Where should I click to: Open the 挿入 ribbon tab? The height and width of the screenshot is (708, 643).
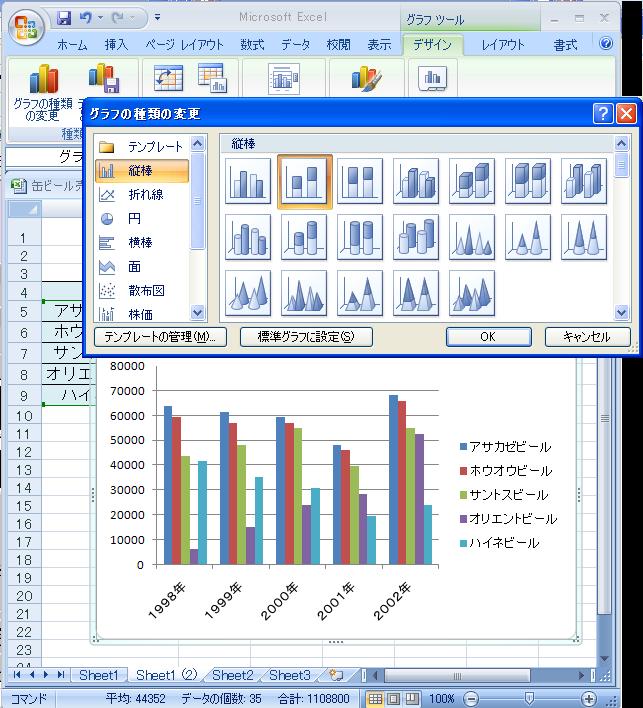[x=116, y=44]
